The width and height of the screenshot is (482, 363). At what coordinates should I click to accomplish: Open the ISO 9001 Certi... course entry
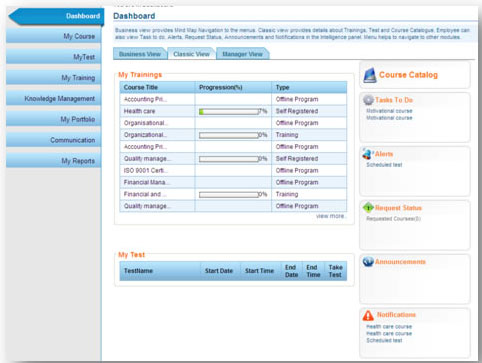click(146, 171)
